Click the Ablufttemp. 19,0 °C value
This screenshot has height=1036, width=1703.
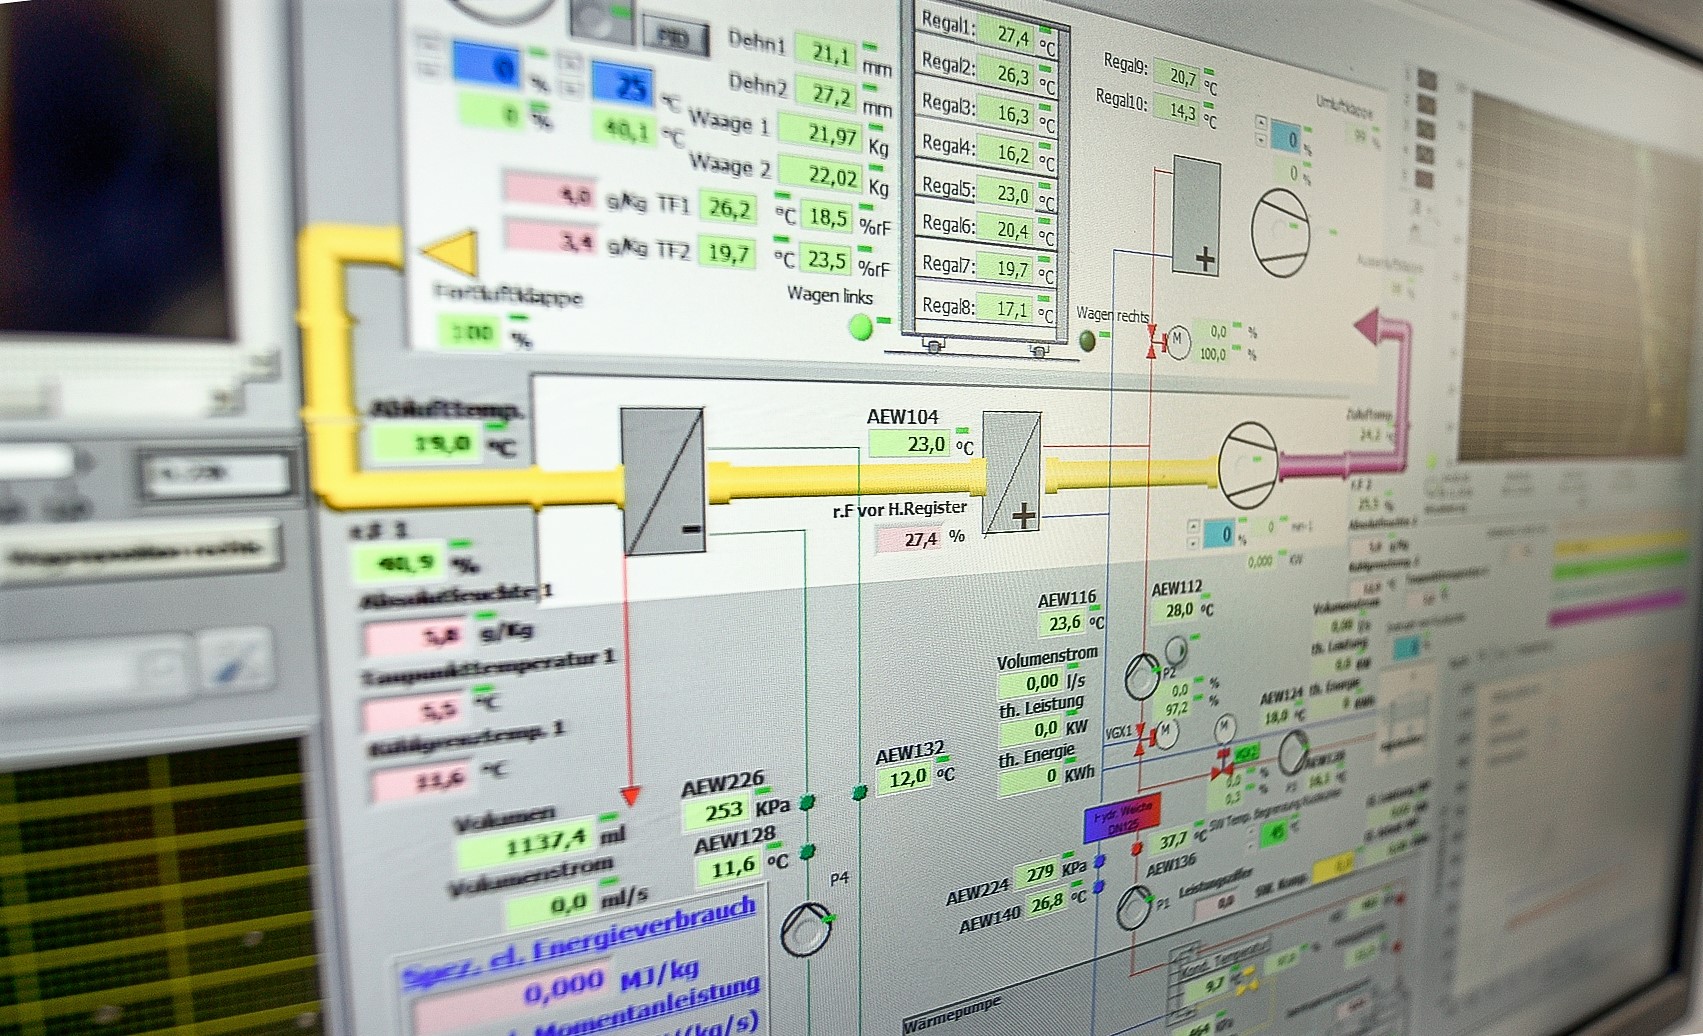(425, 443)
